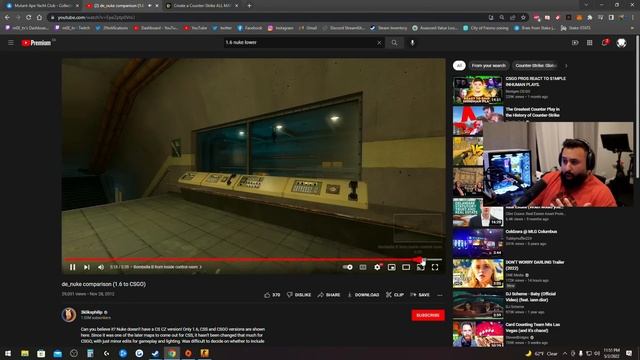Open more actions ellipsis under video
This screenshot has width=640, height=360.
tap(440, 295)
